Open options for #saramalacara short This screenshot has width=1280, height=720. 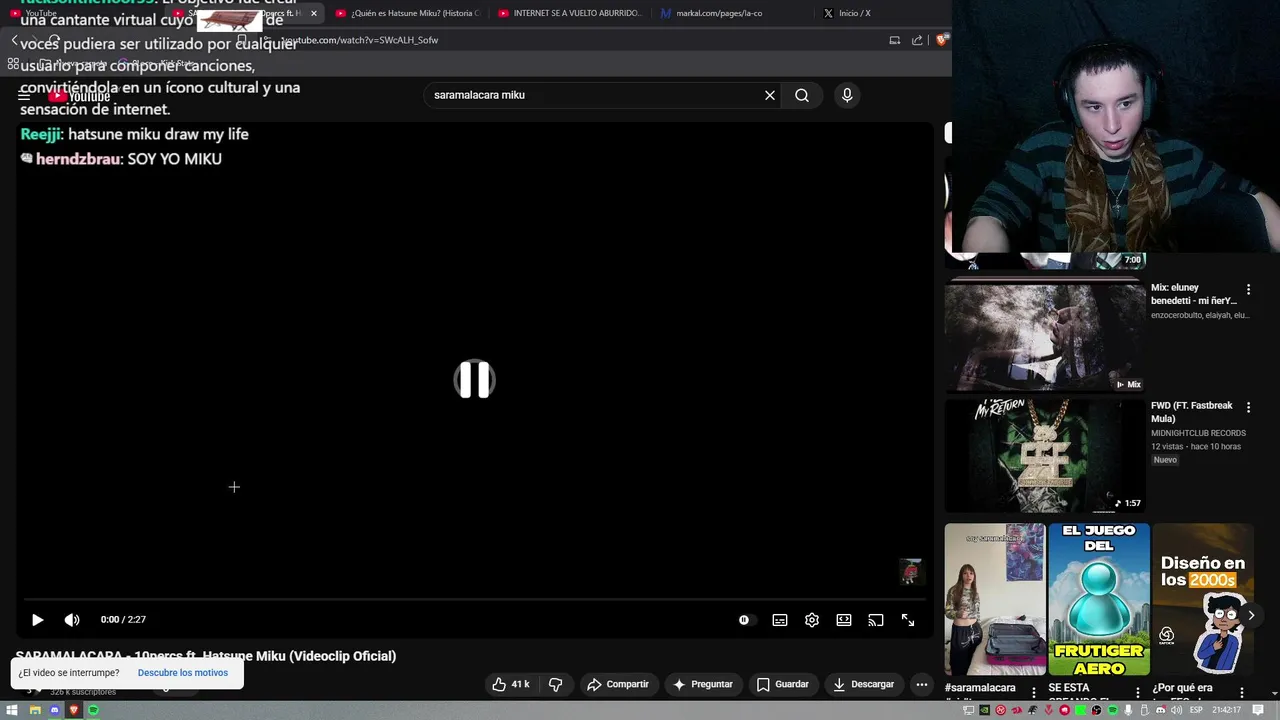(x=1034, y=692)
